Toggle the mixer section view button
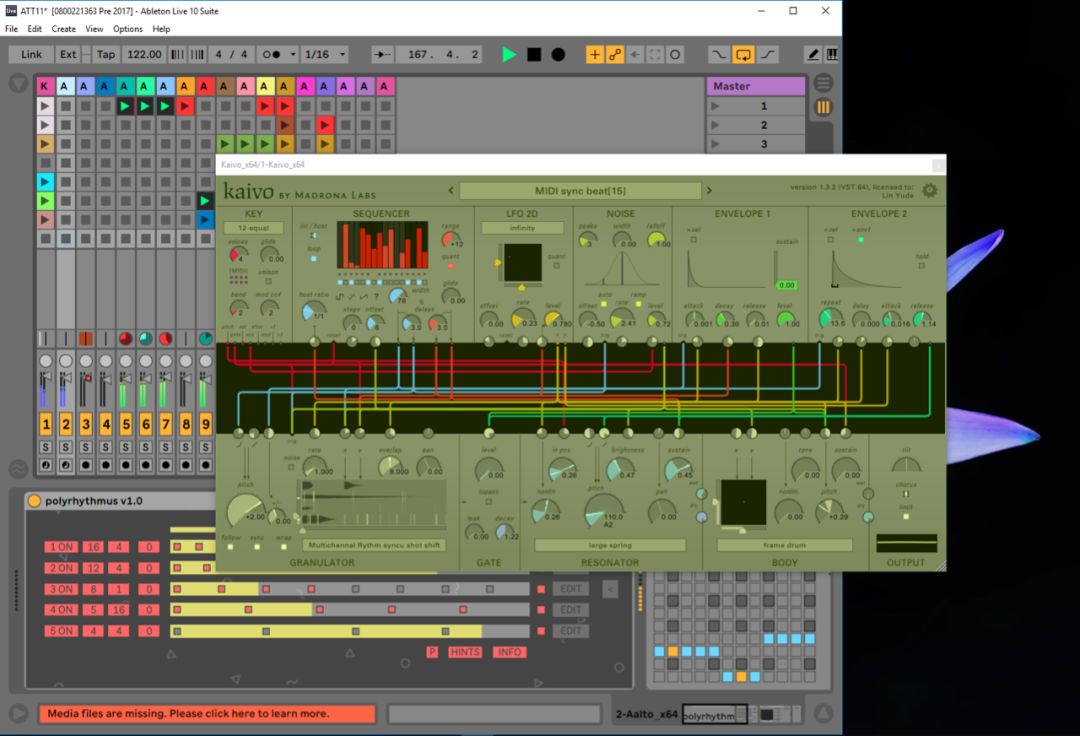 (823, 107)
